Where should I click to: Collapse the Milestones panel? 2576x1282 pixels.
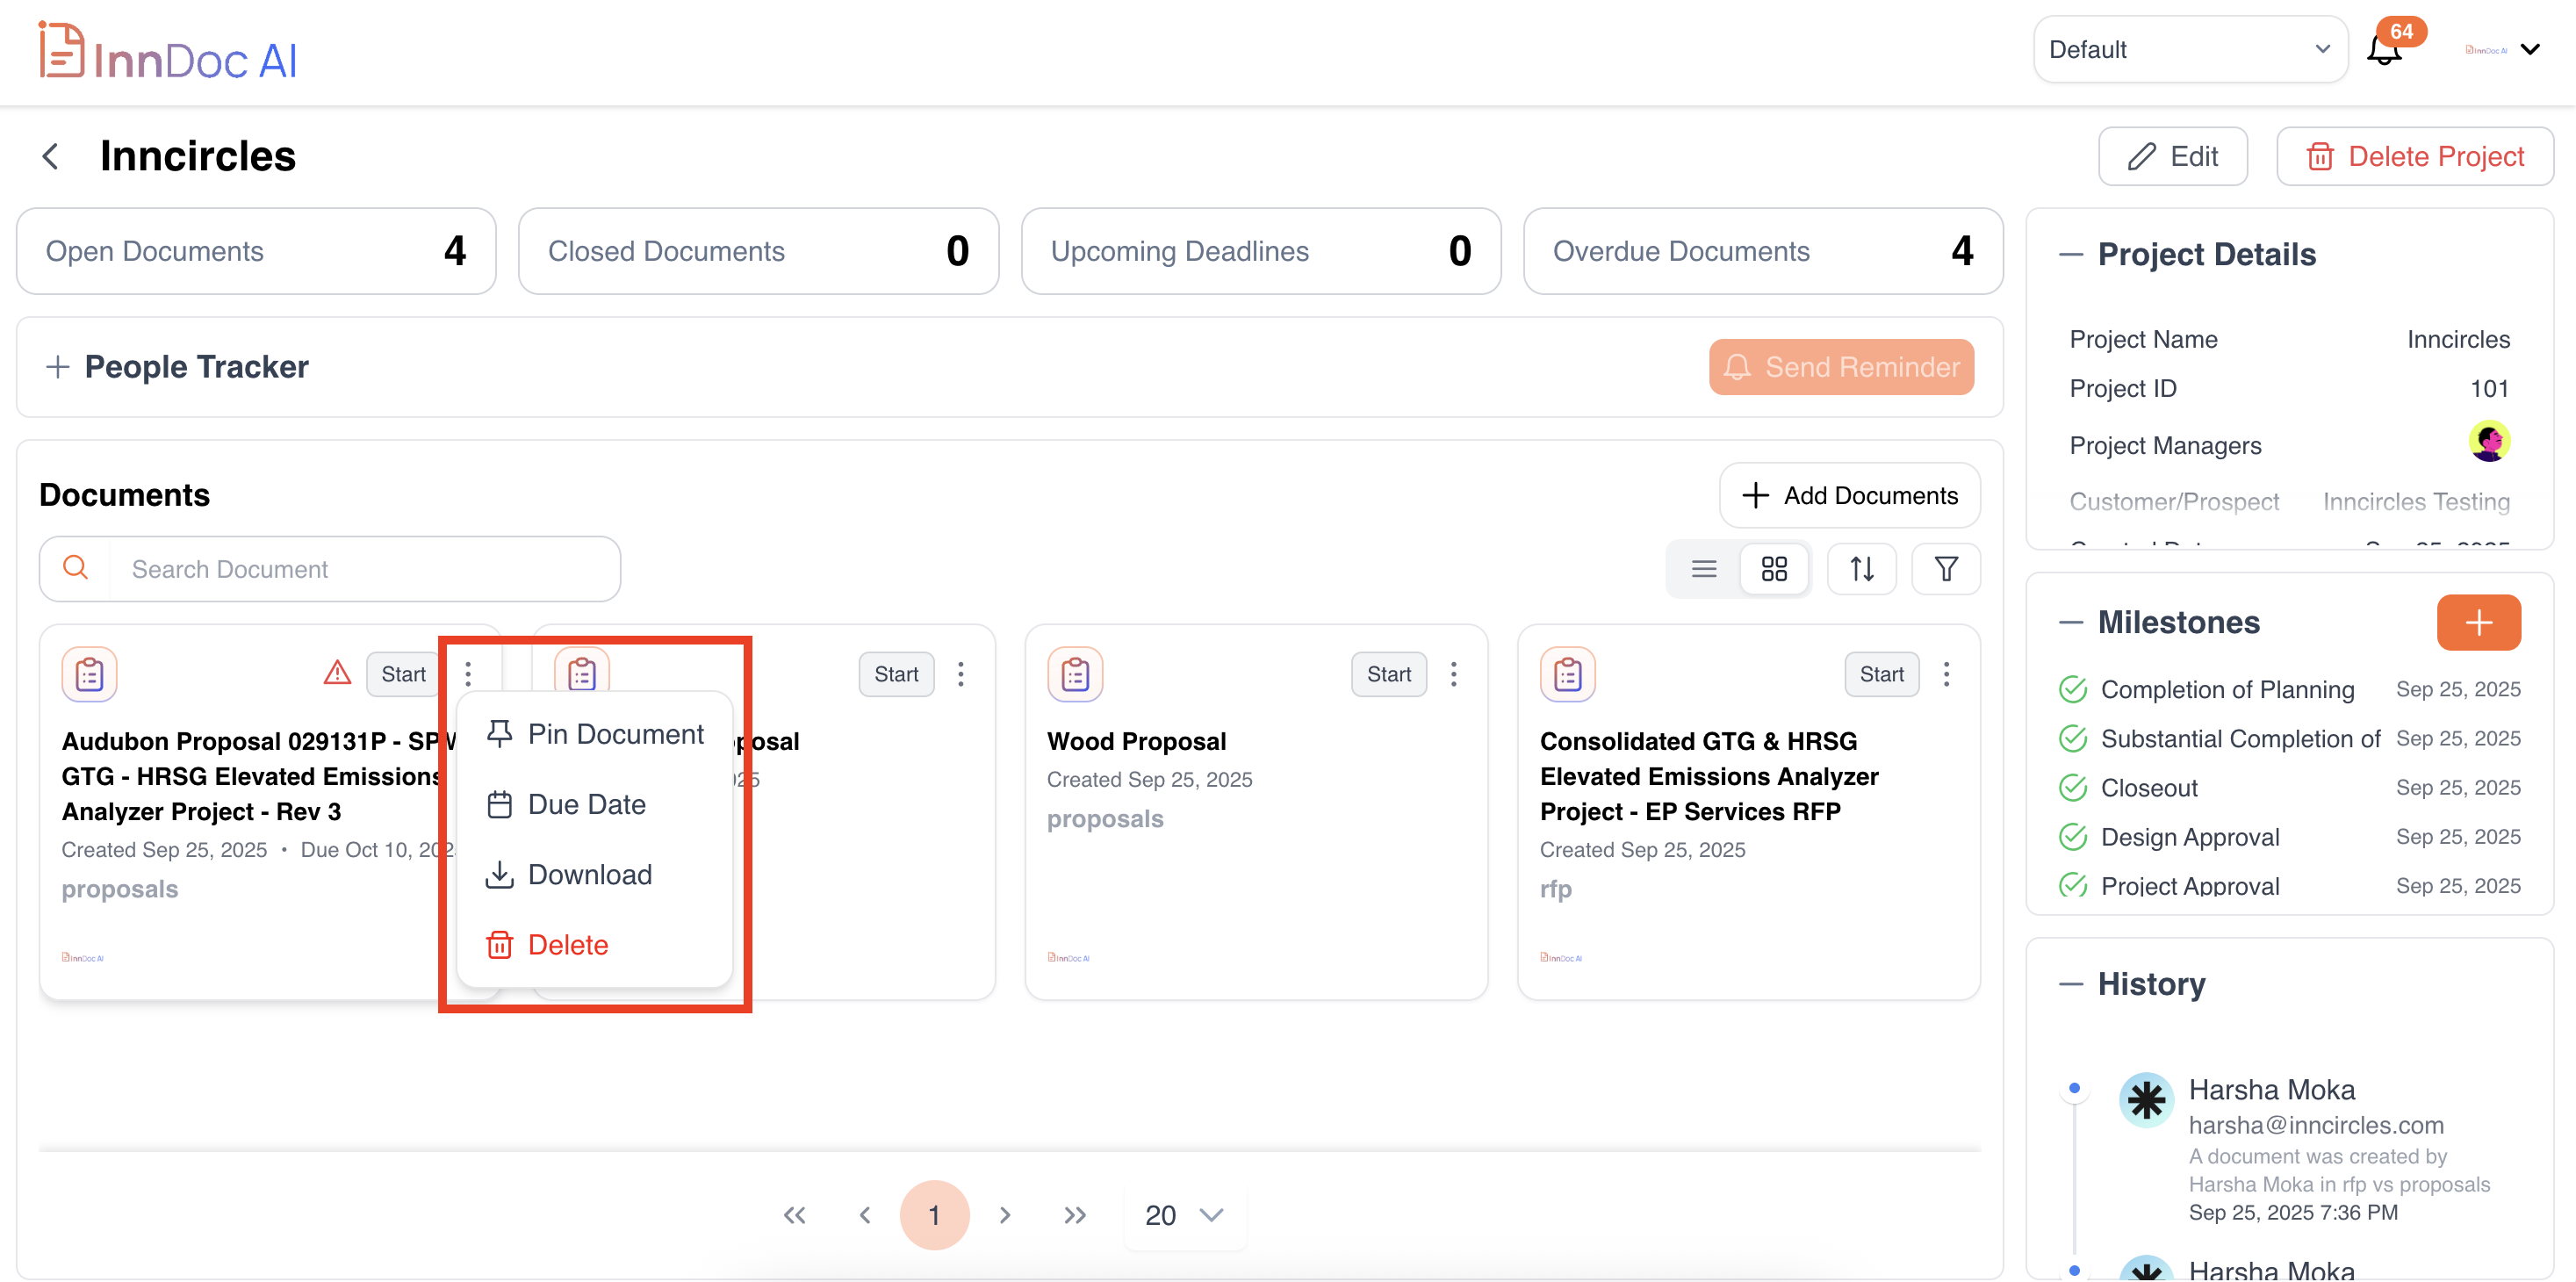coord(2070,622)
